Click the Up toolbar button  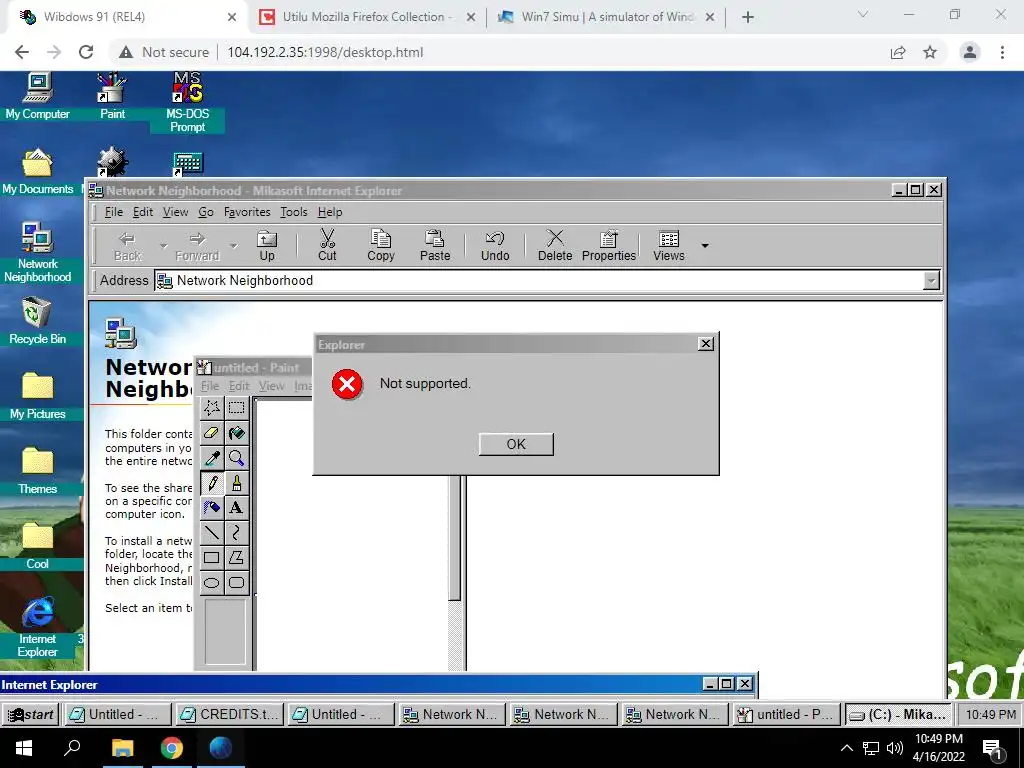coord(267,246)
